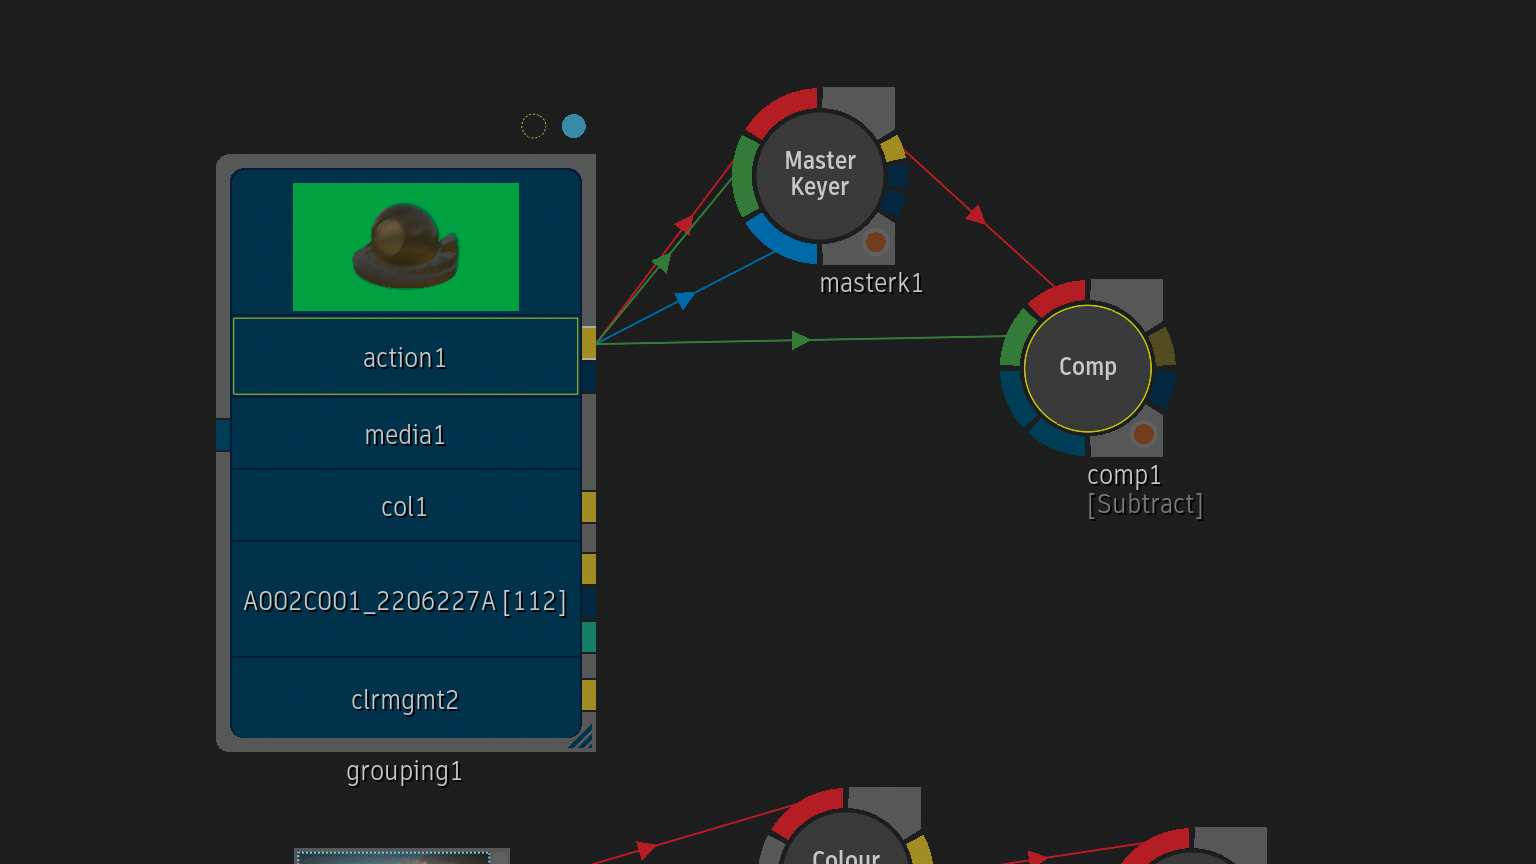Click the olive output tab on Comp node
This screenshot has width=1536, height=864.
[1162, 347]
